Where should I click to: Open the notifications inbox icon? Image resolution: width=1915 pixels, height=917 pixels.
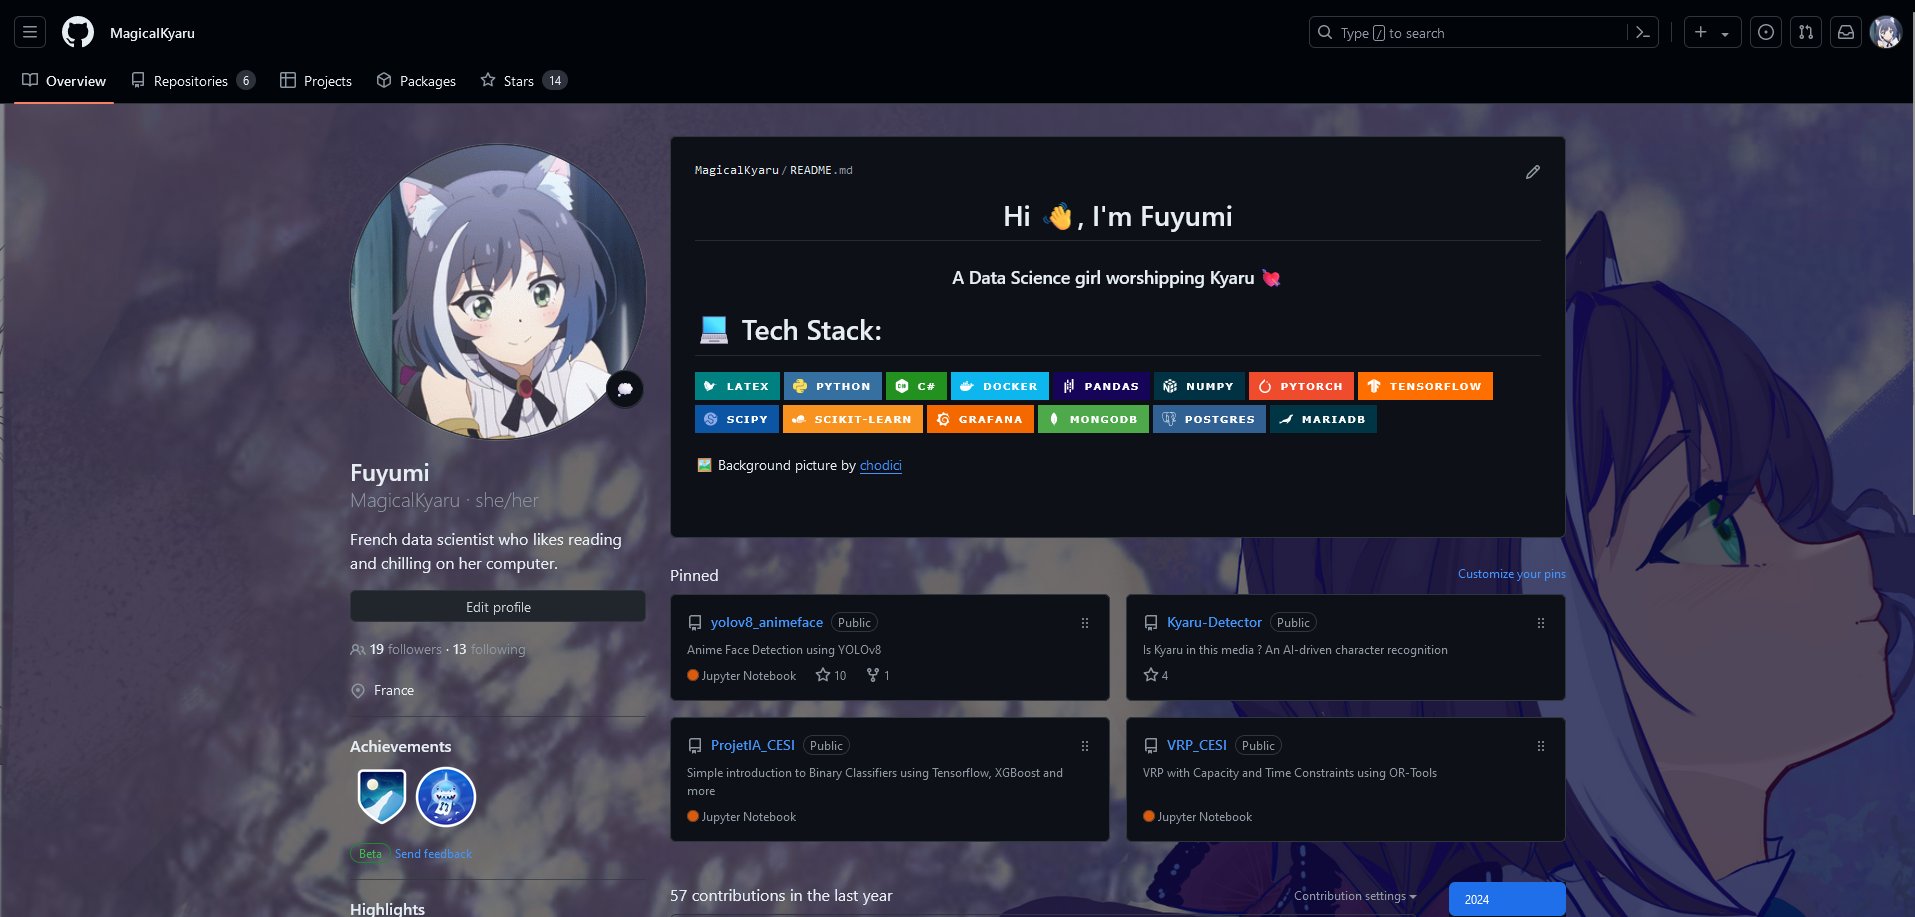1846,33
